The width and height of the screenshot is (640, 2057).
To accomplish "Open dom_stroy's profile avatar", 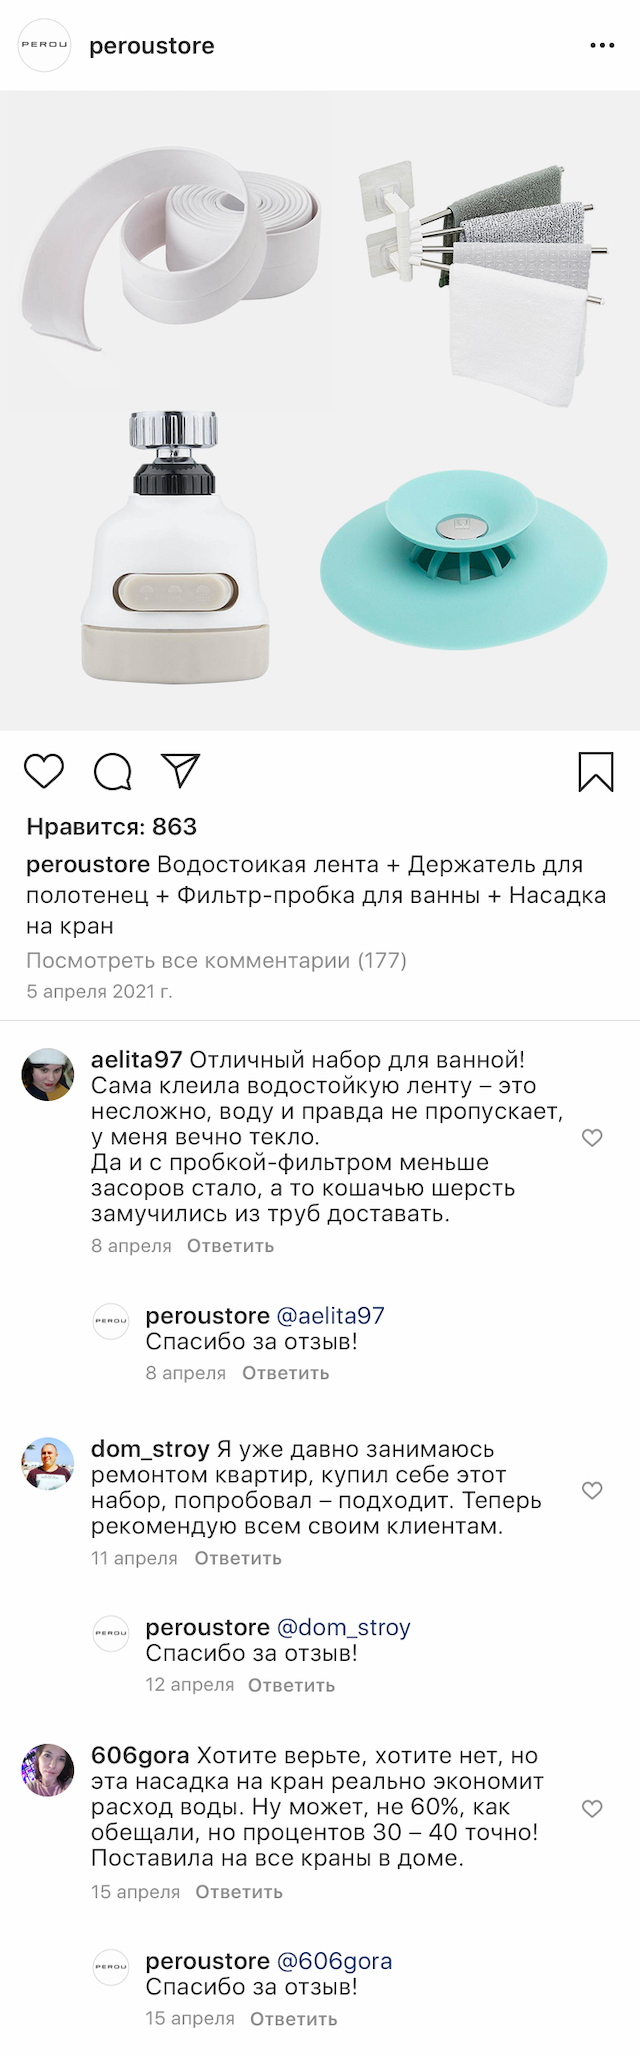I will pos(47,1464).
